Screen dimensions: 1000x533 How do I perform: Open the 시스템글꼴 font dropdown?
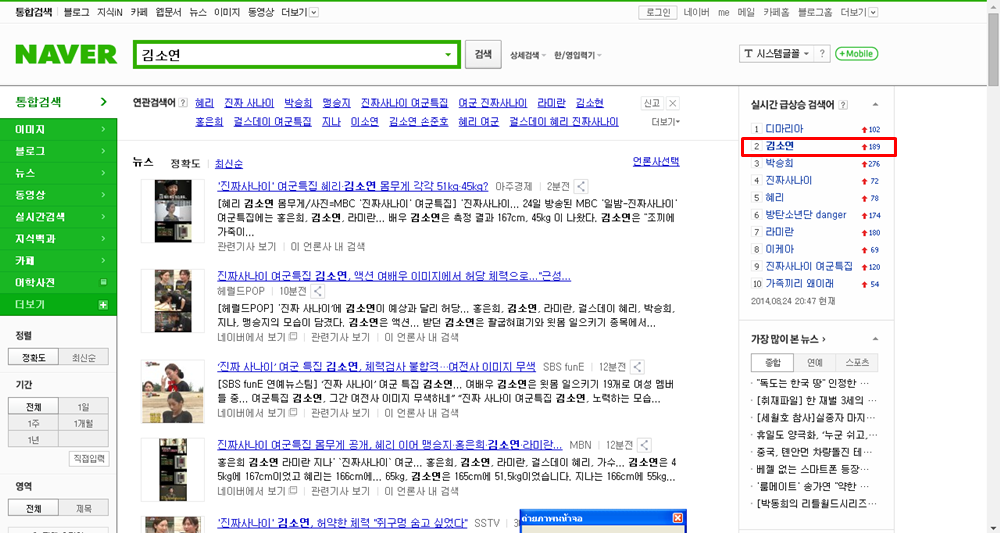776,54
